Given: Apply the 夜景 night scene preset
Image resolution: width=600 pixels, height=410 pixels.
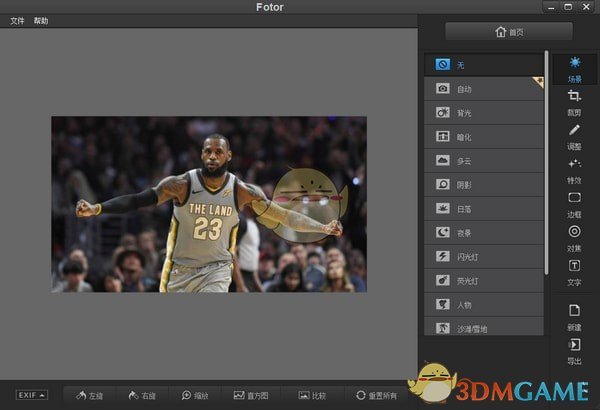Looking at the screenshot, I should click(484, 233).
